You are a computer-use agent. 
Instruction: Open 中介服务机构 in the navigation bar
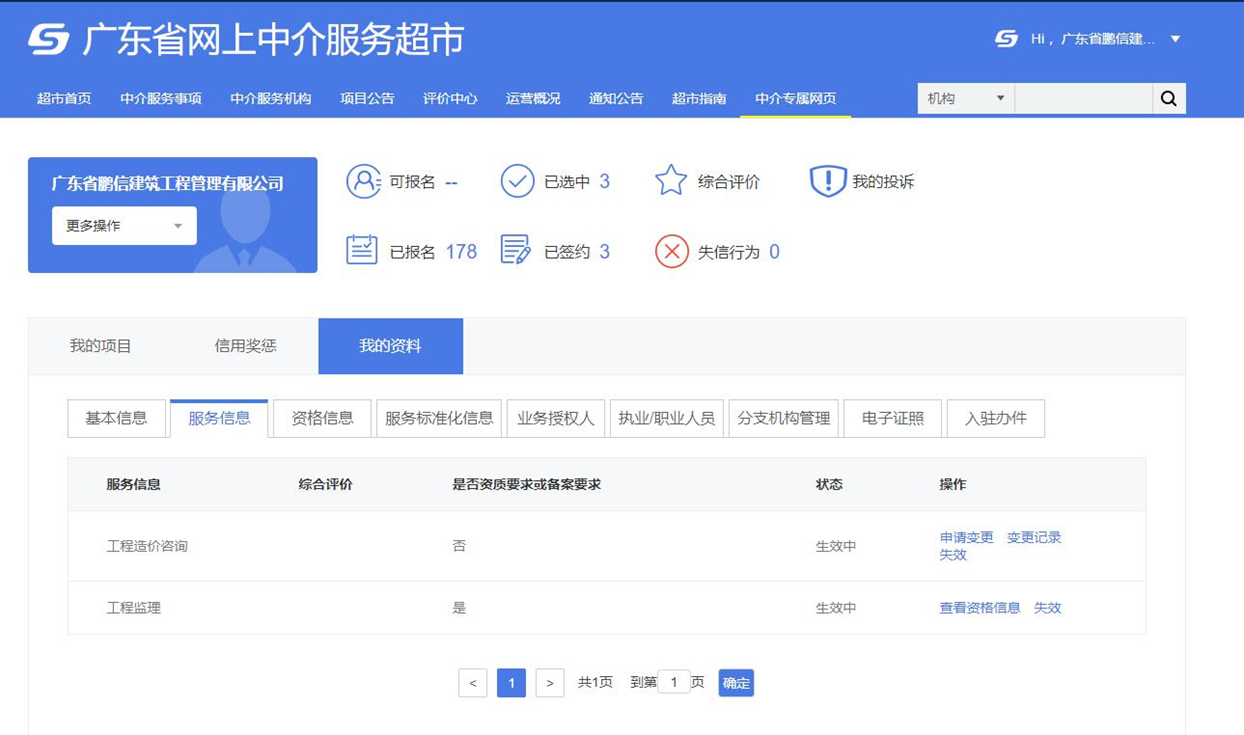point(271,98)
